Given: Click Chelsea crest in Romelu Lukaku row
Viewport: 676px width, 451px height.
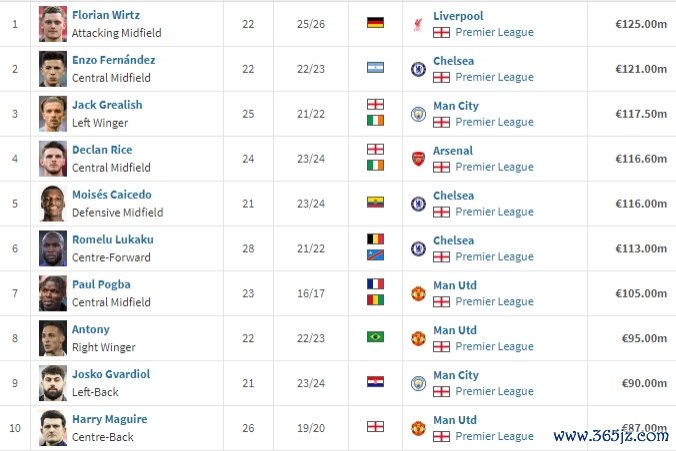Looking at the screenshot, I should [x=418, y=249].
